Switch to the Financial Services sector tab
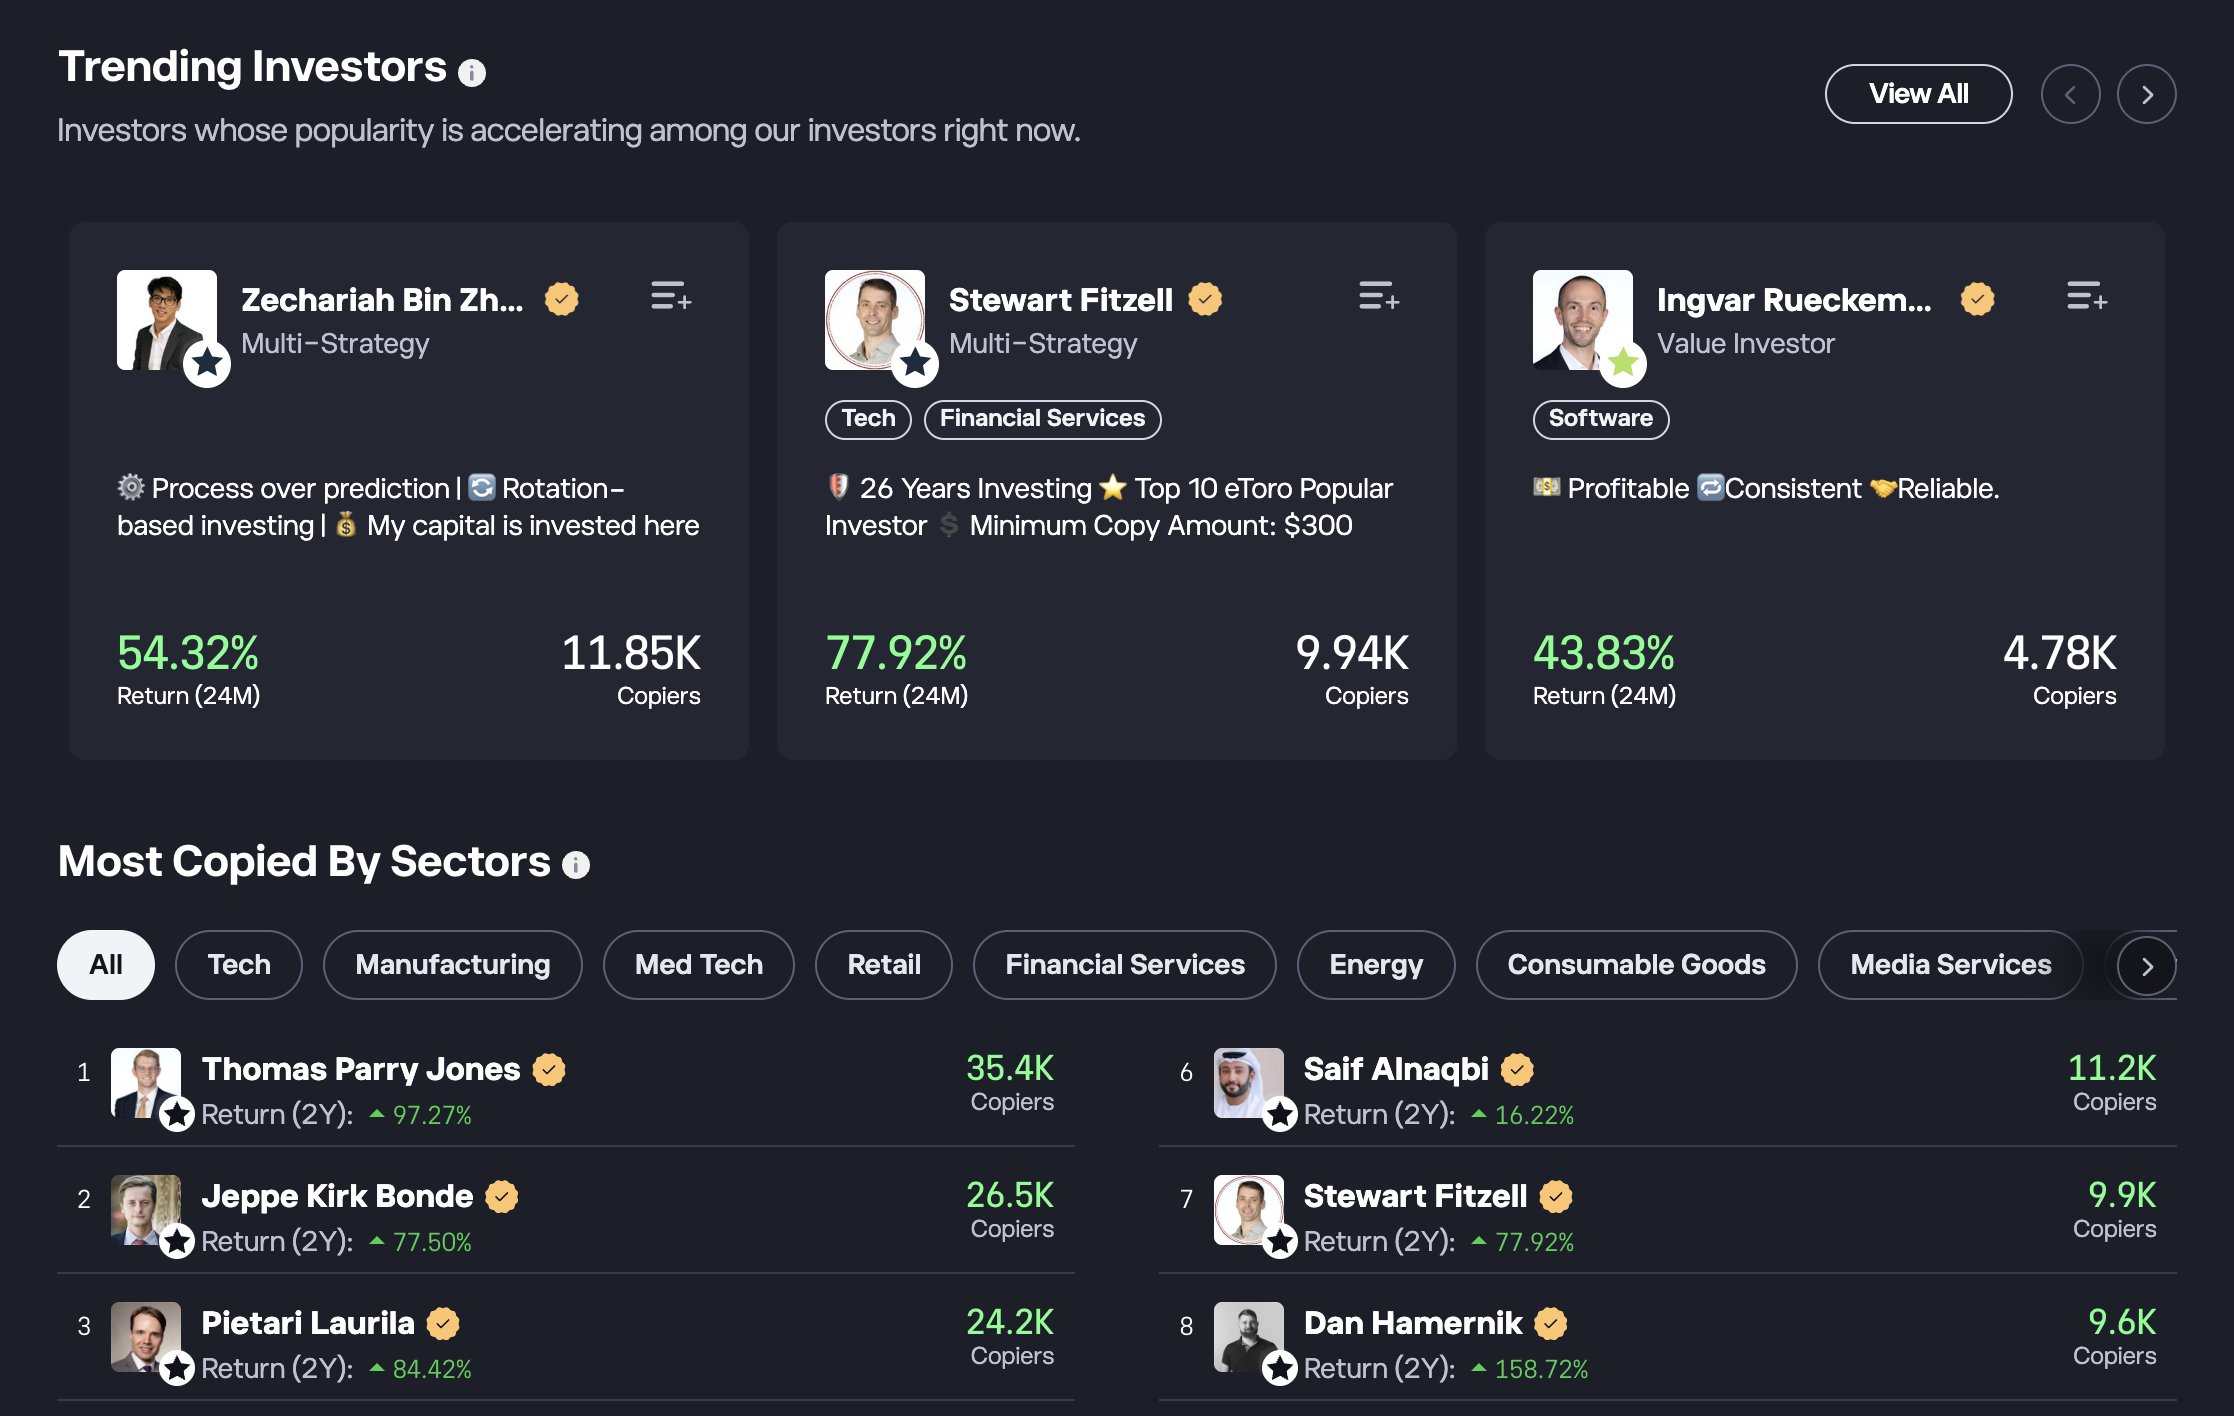The width and height of the screenshot is (2234, 1416). [x=1124, y=964]
